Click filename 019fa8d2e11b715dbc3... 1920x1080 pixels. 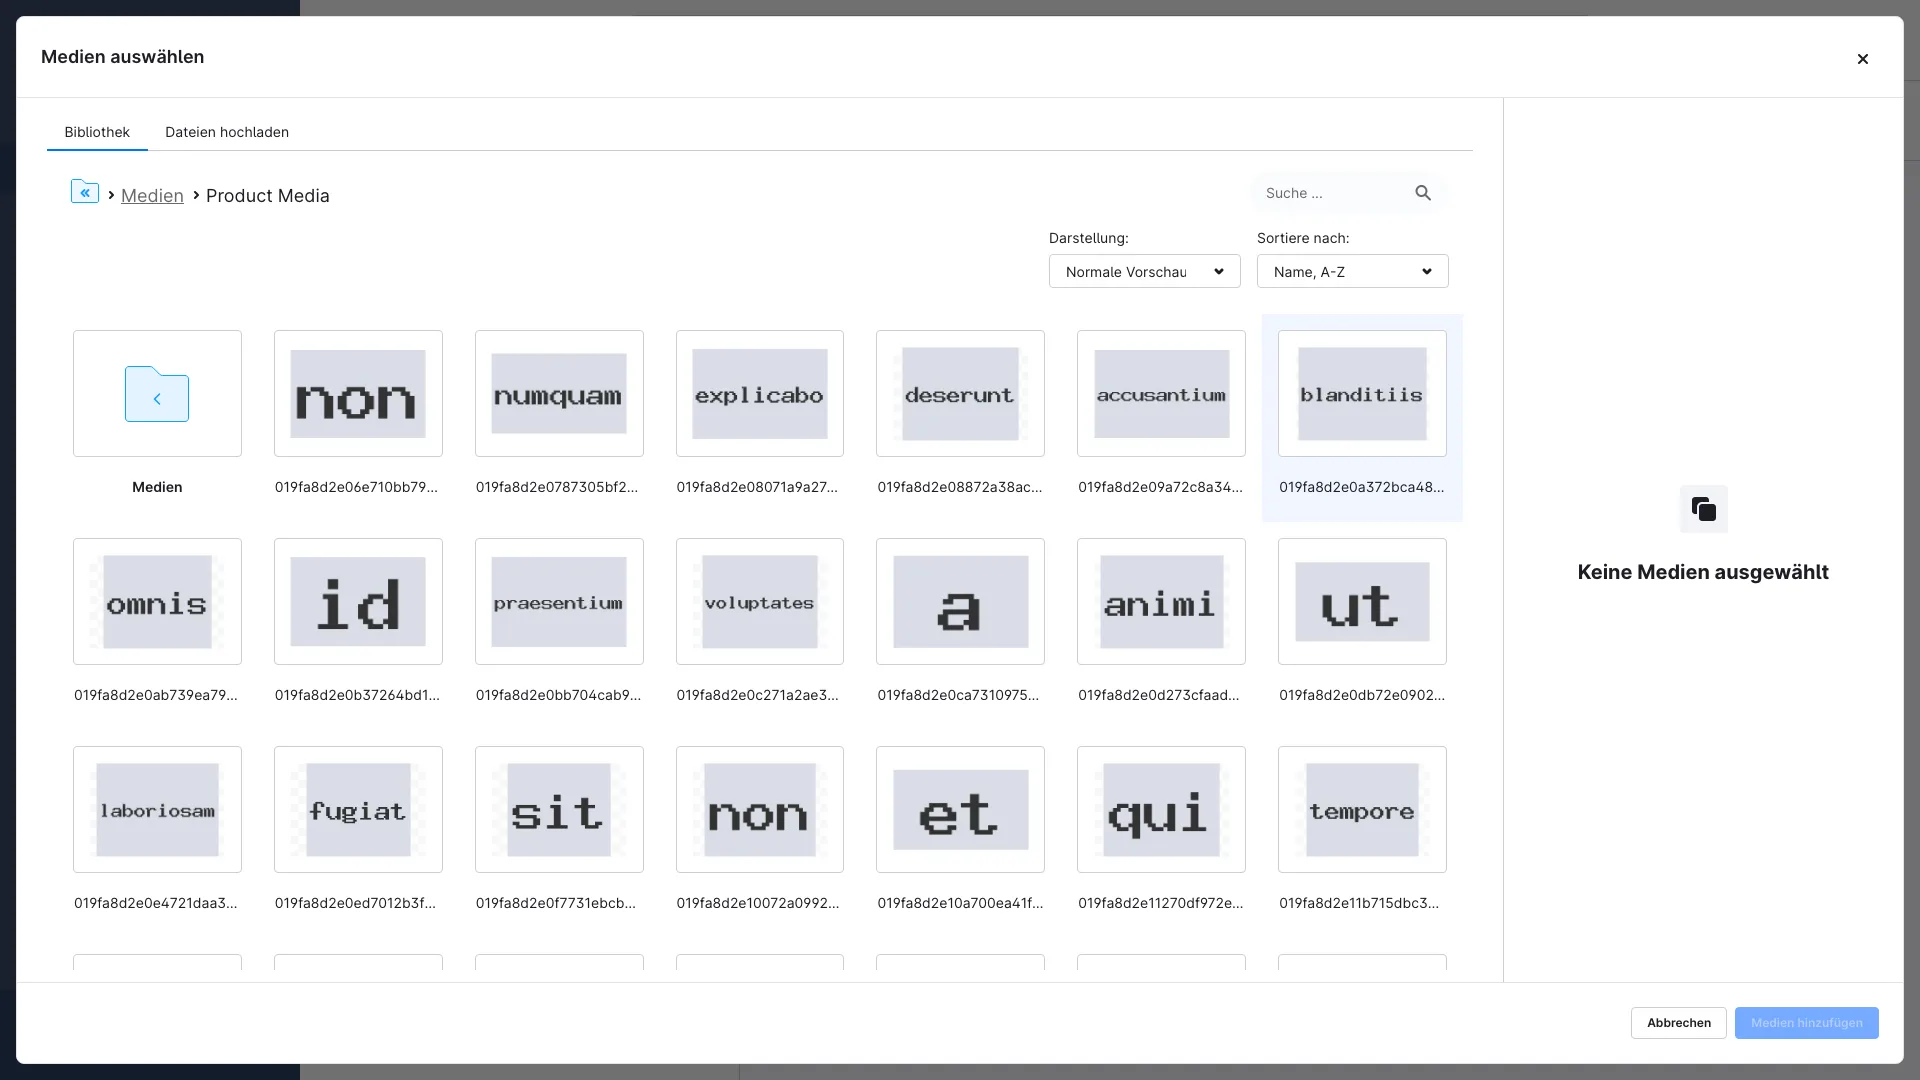[1359, 903]
